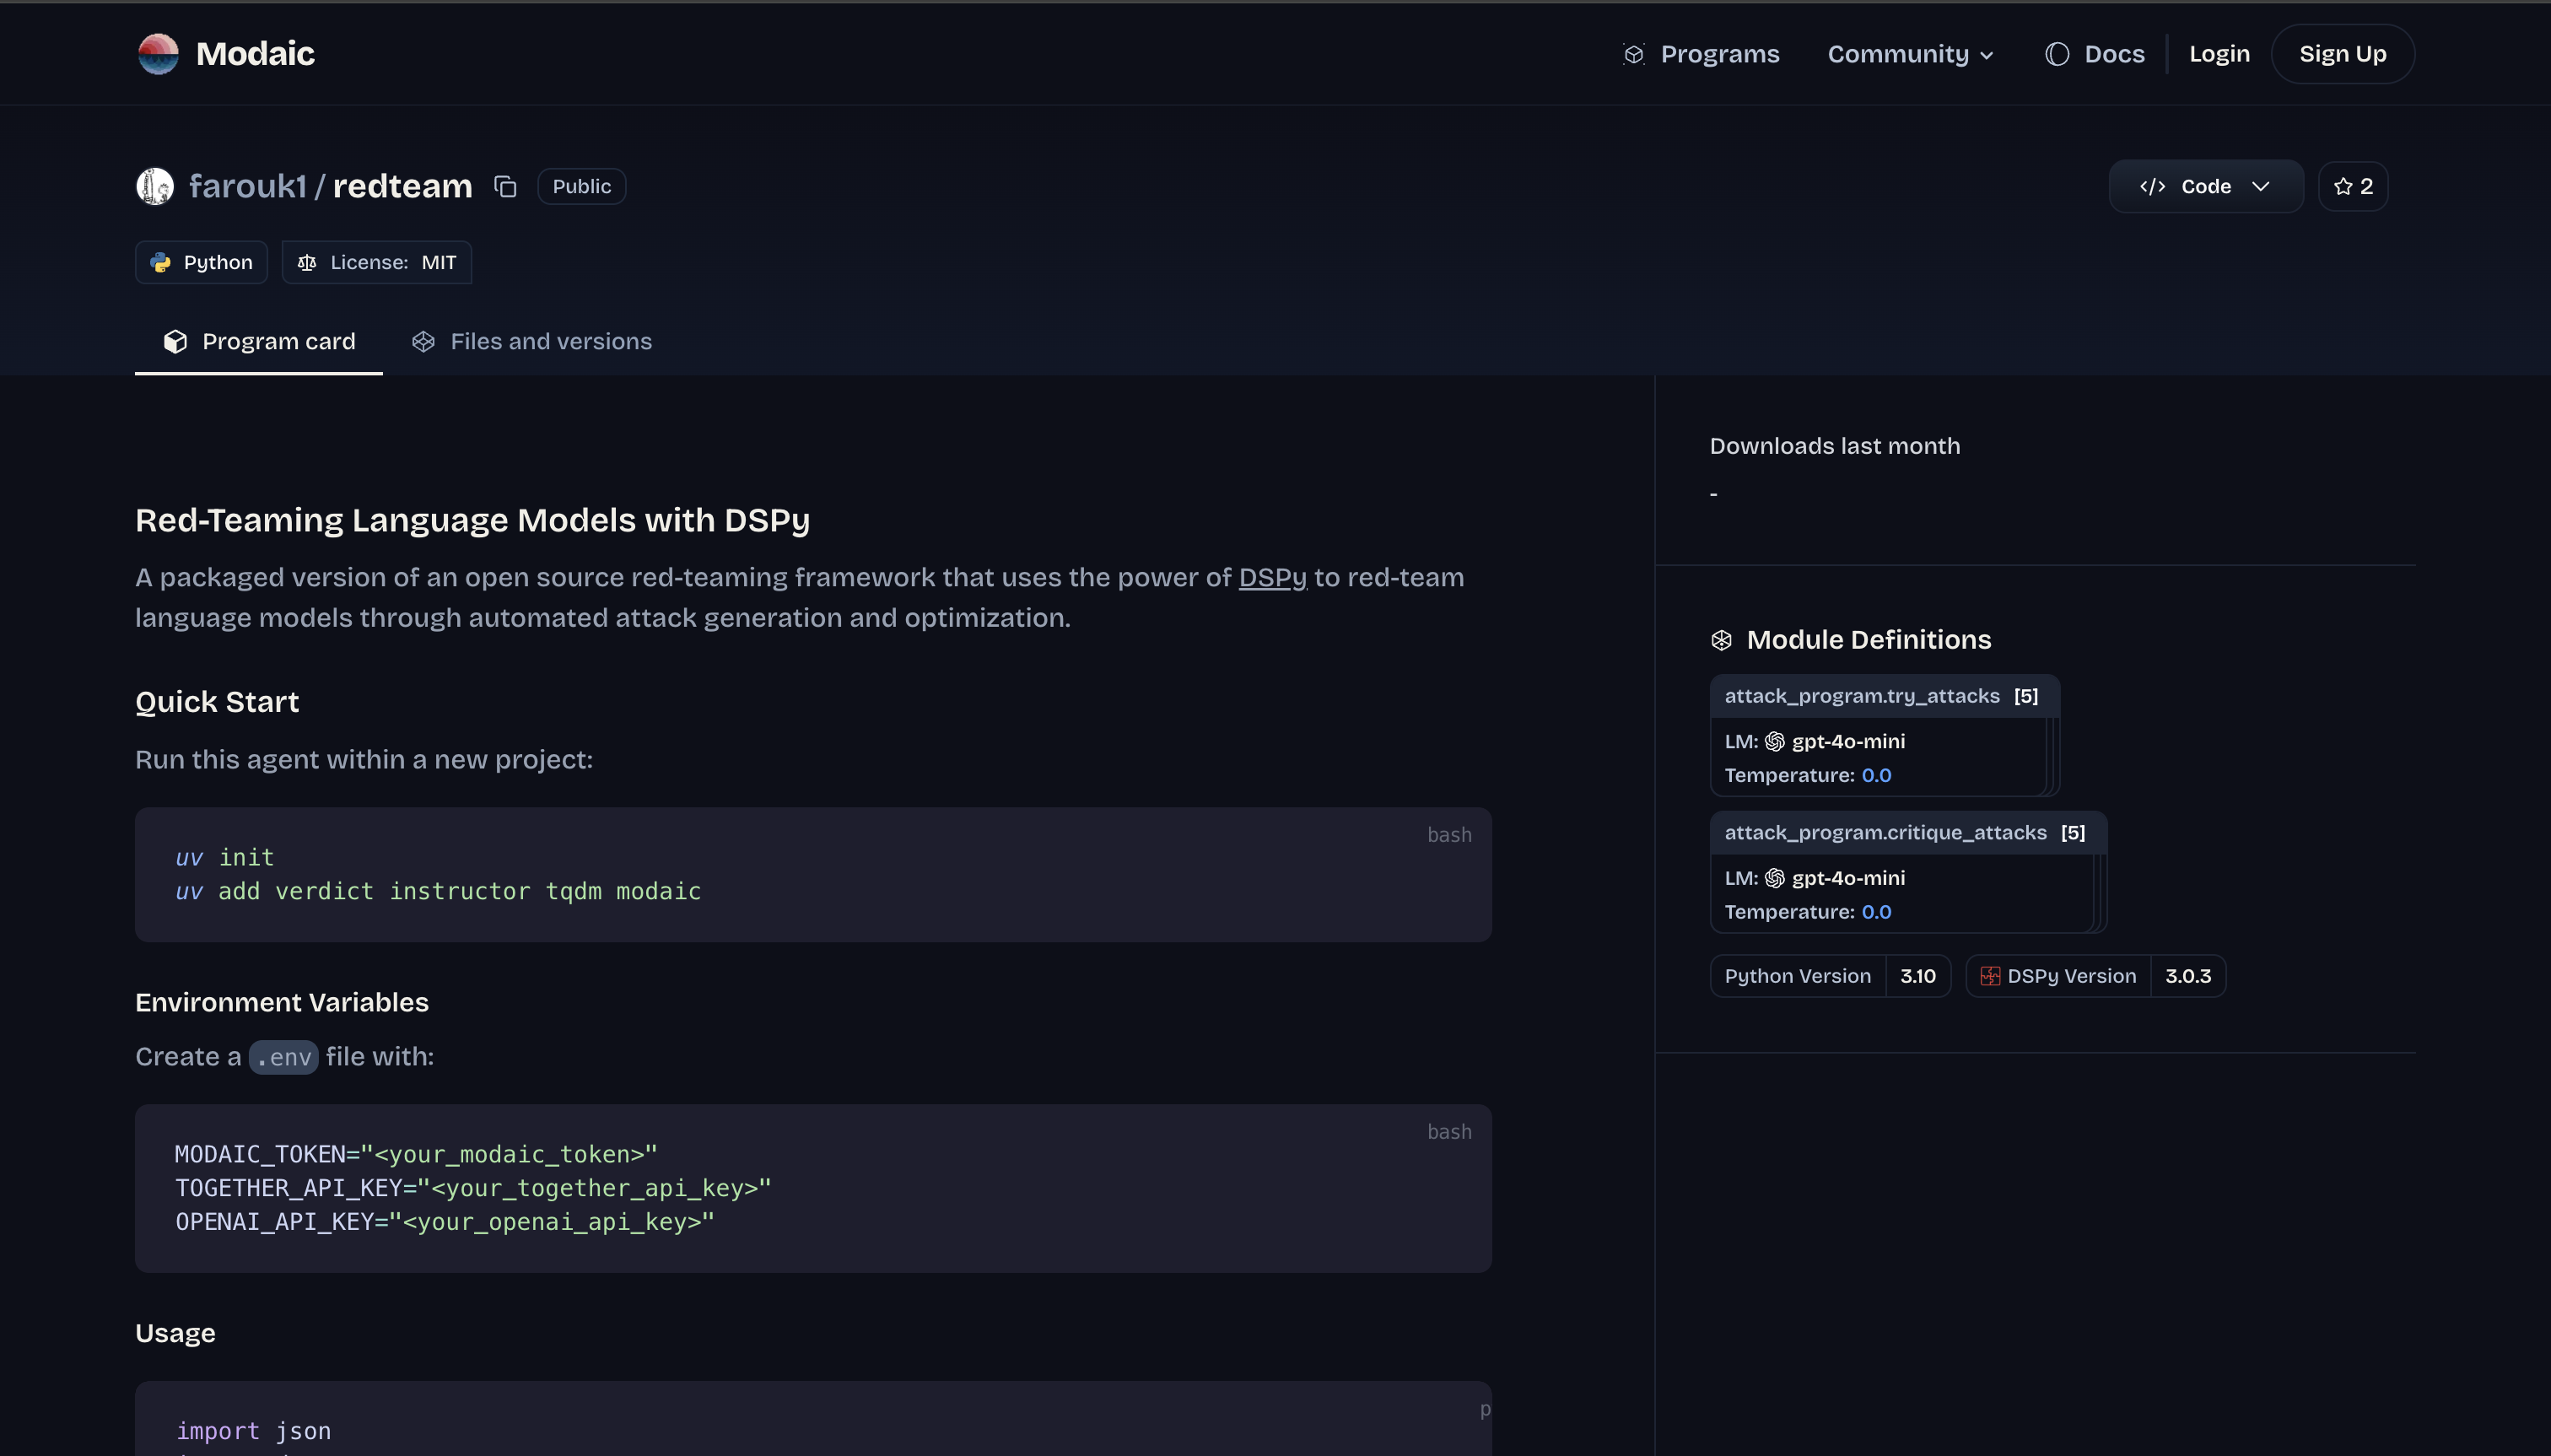Click the DSPy Version puzzle icon
The height and width of the screenshot is (1456, 2551).
point(1989,976)
